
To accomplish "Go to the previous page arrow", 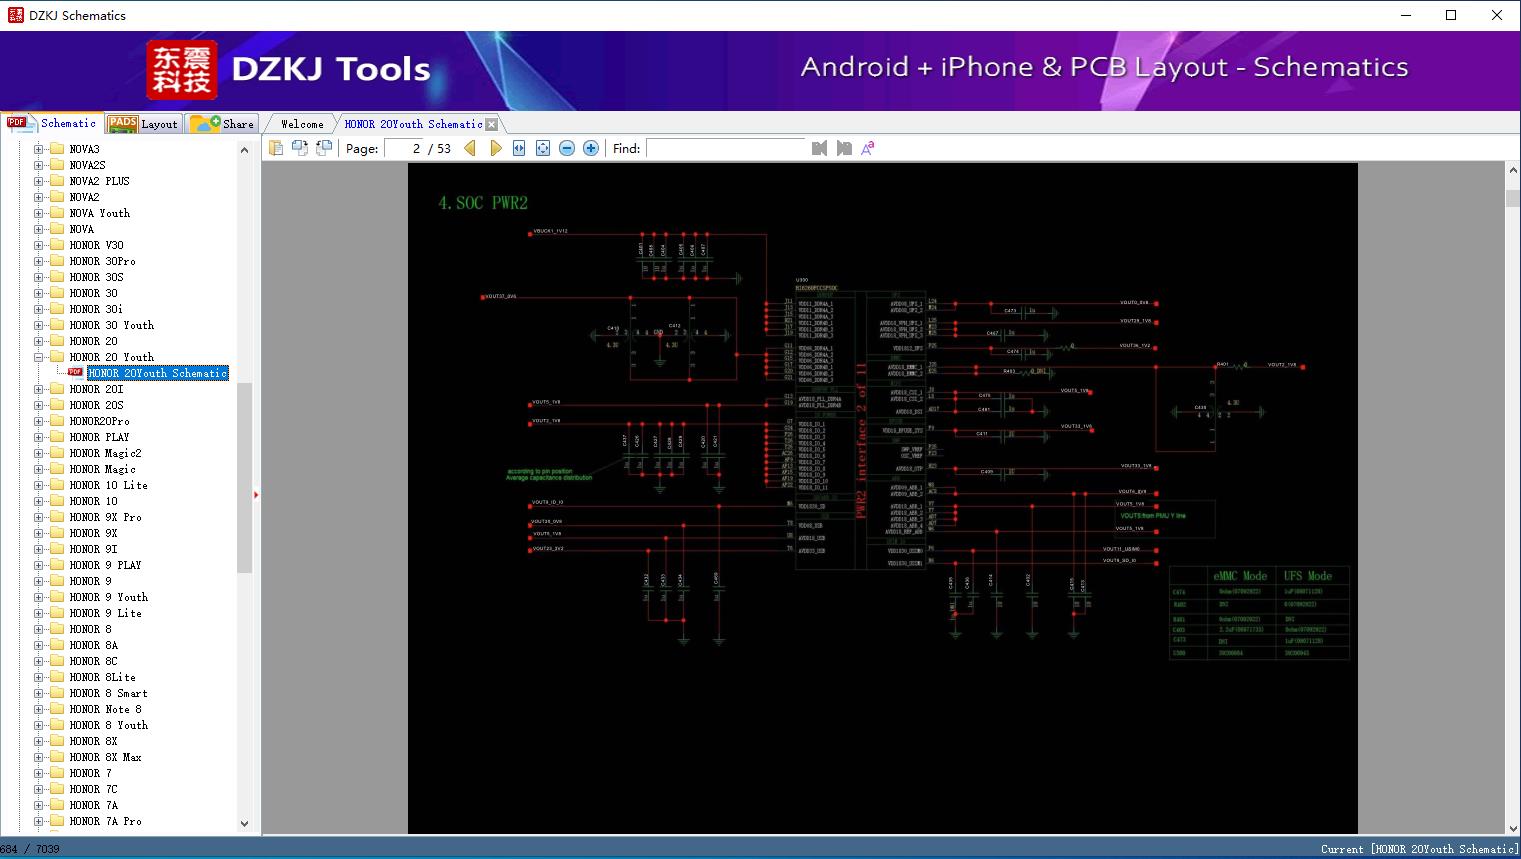I will click(x=470, y=148).
